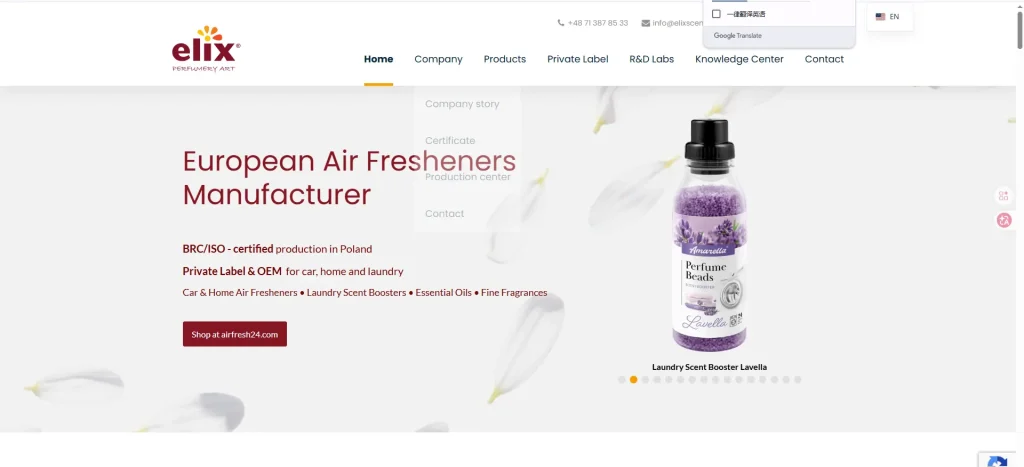
Task: Open the EN language selector
Action: pos(889,17)
